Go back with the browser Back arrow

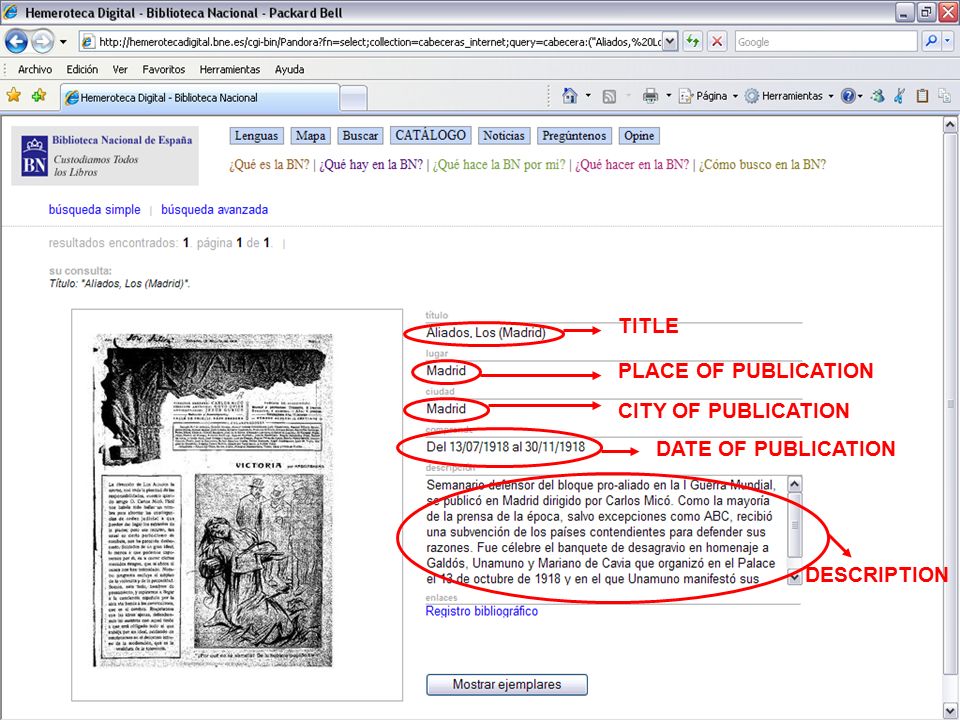[x=17, y=42]
